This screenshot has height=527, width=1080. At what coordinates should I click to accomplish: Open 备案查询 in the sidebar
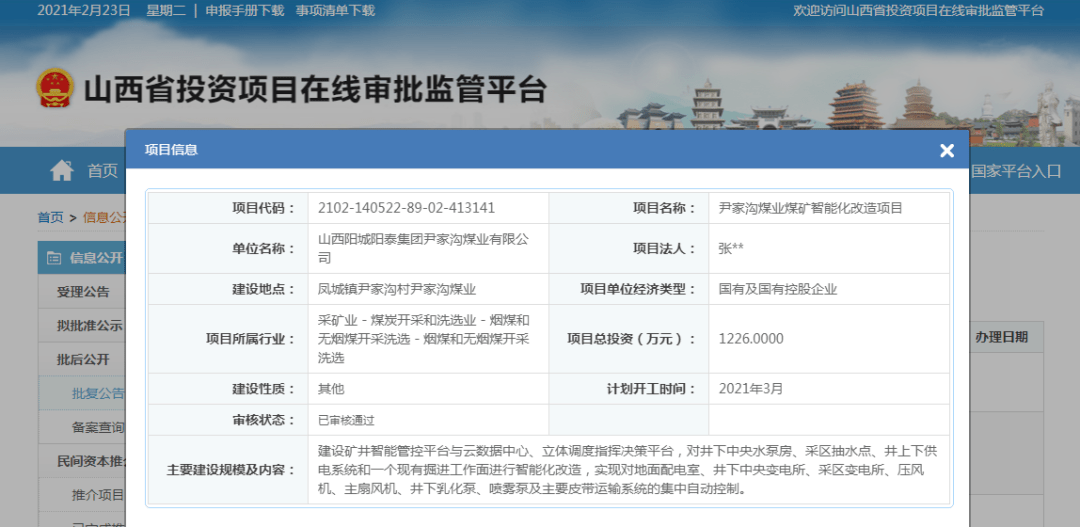pyautogui.click(x=98, y=427)
